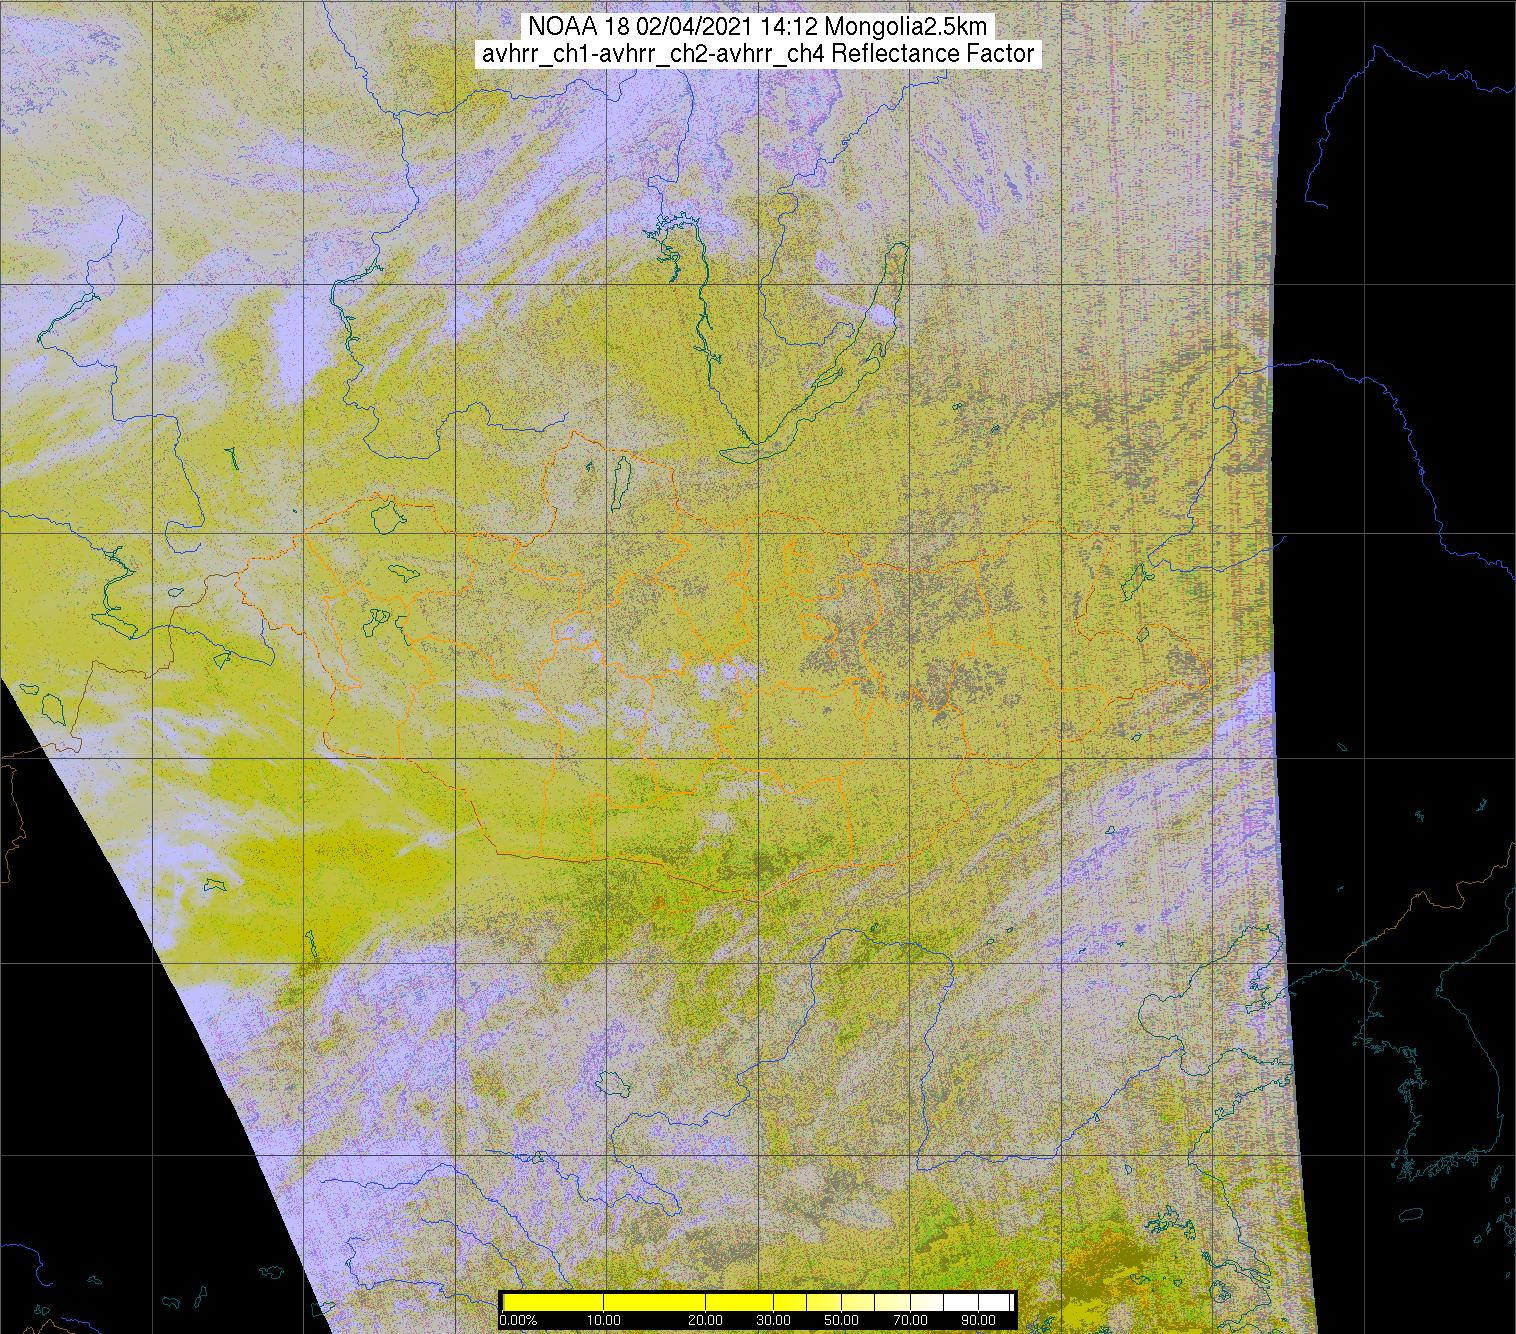Click the "30.00" colorbar label
This screenshot has width=1516, height=1334.
tap(774, 1320)
